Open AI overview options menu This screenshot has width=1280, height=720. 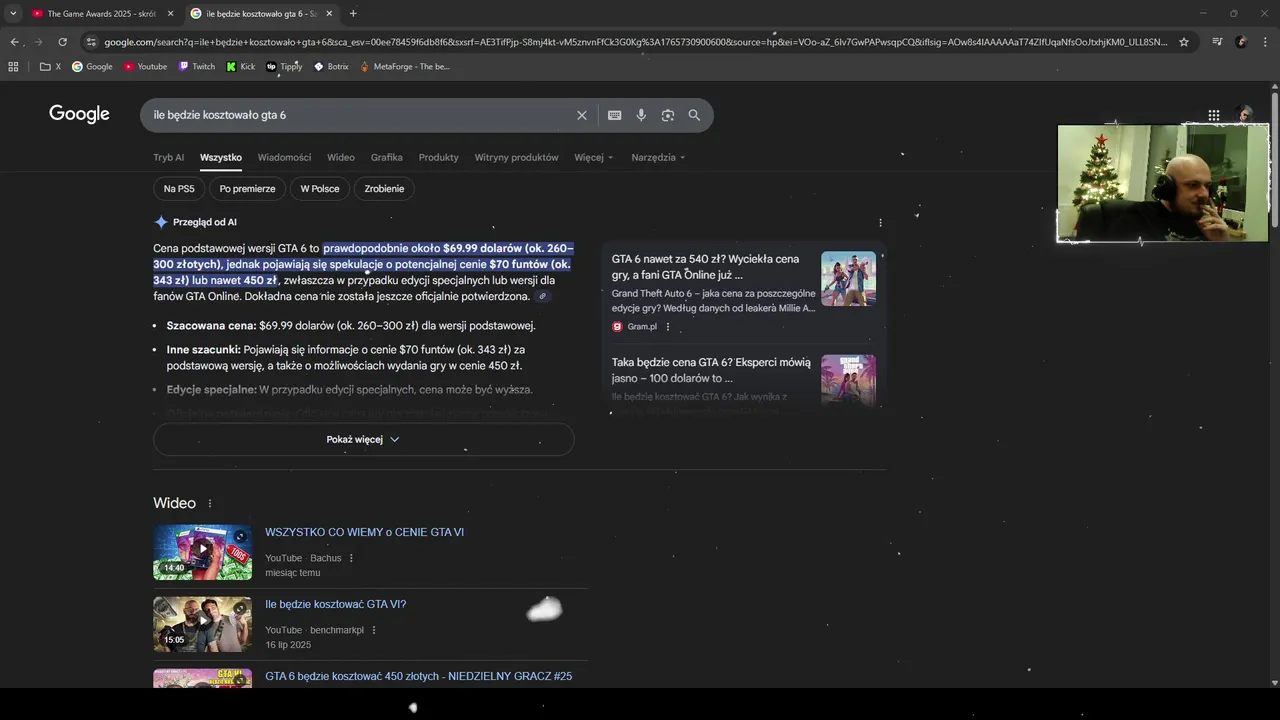[x=880, y=223]
